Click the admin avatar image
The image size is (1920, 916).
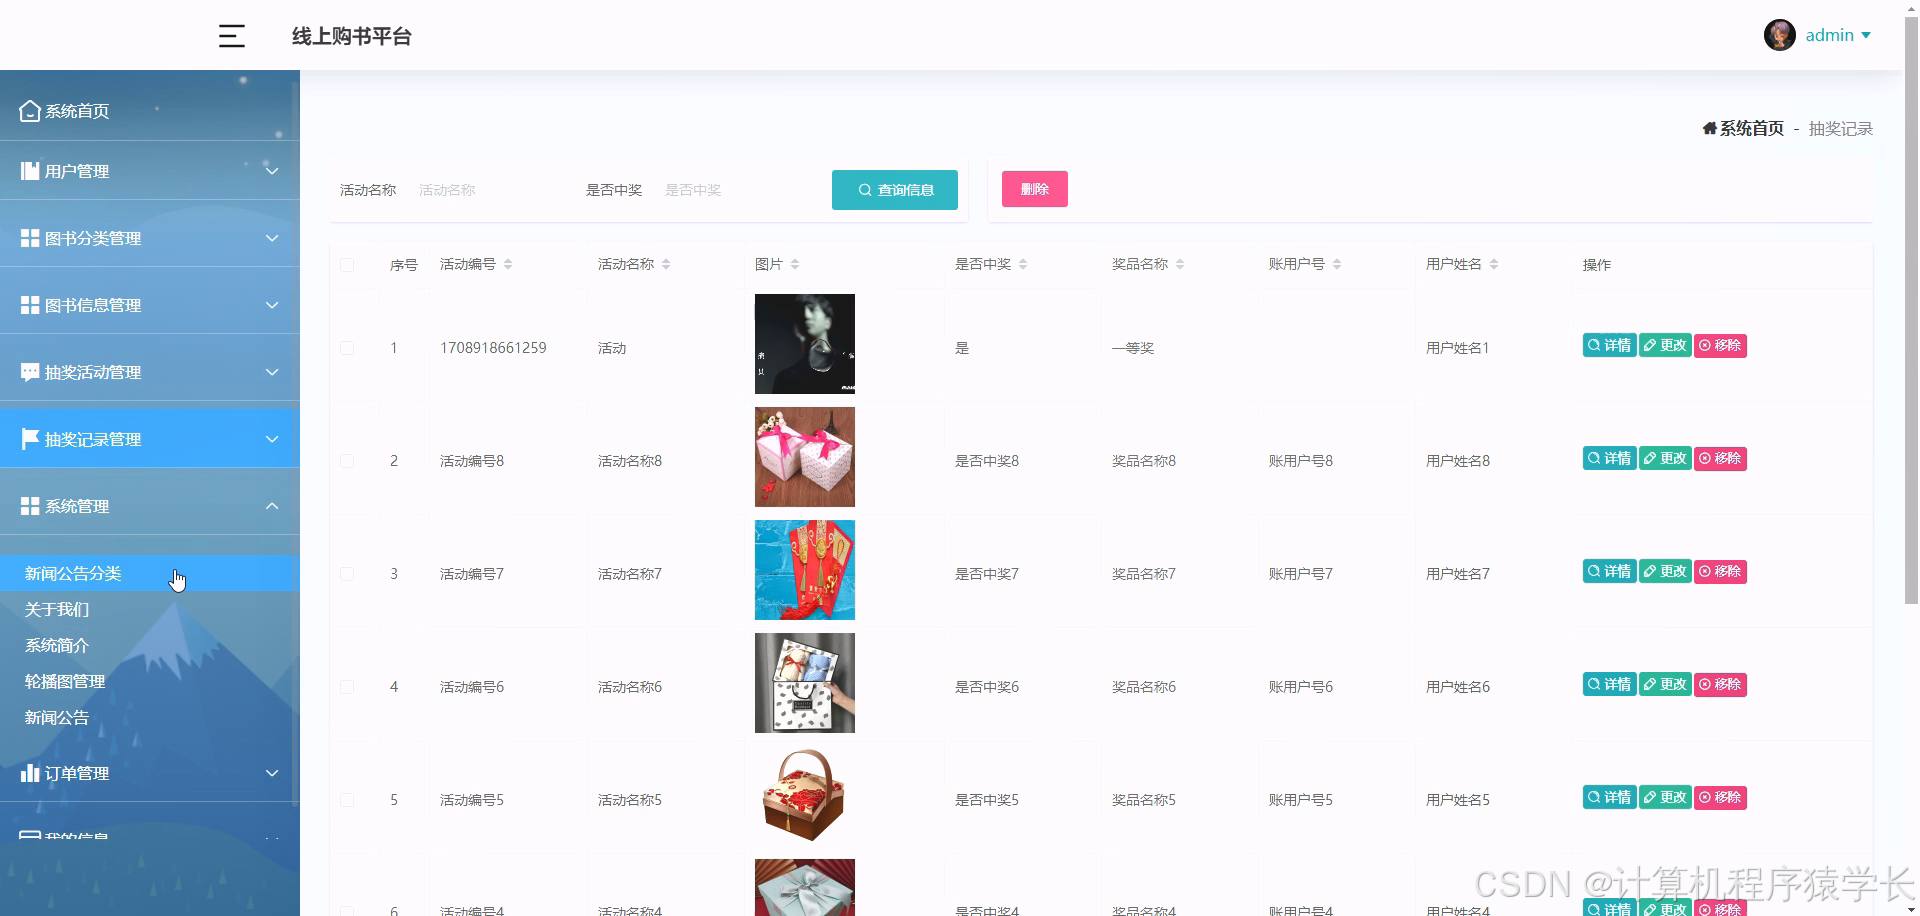point(1779,34)
